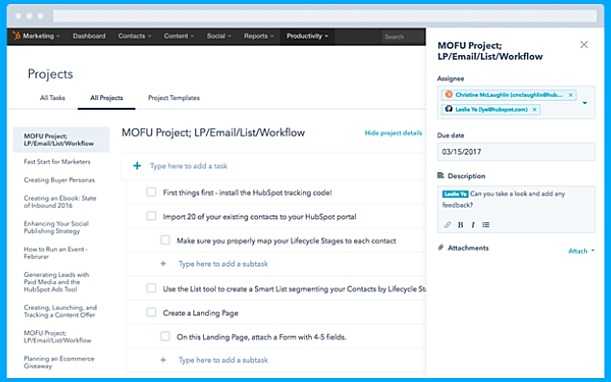Click the plus icon to add a task
The image size is (611, 382).
137,166
